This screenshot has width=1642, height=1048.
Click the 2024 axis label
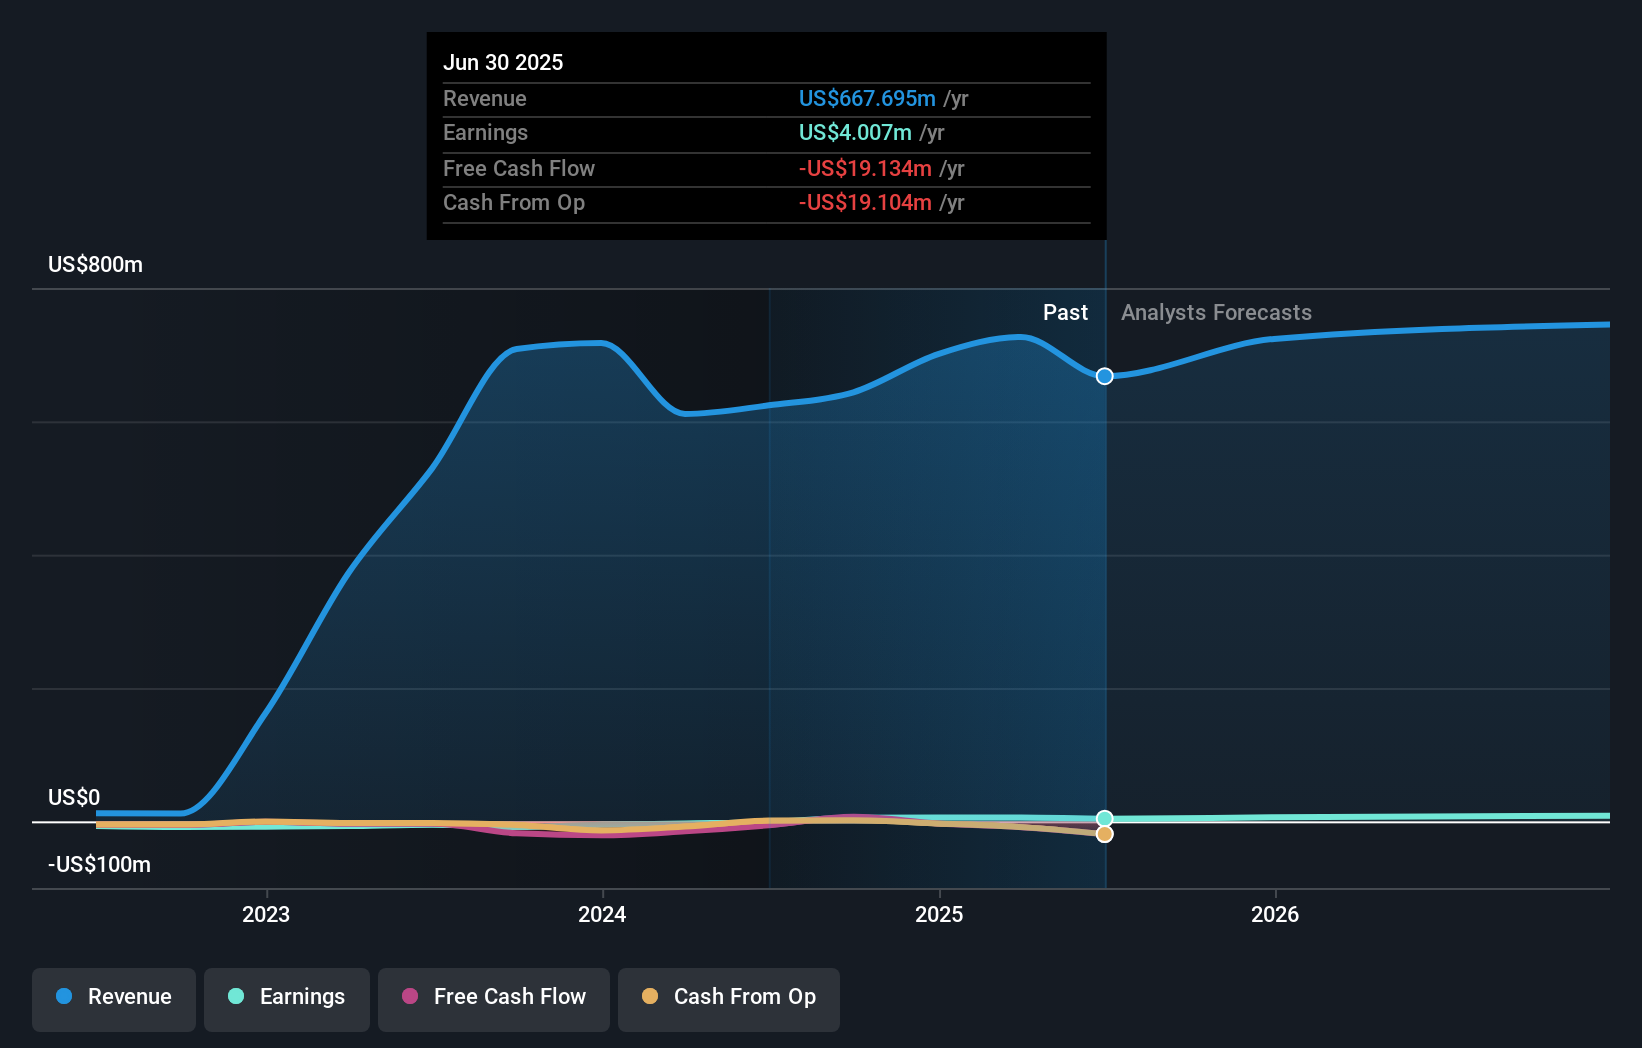[x=601, y=913]
